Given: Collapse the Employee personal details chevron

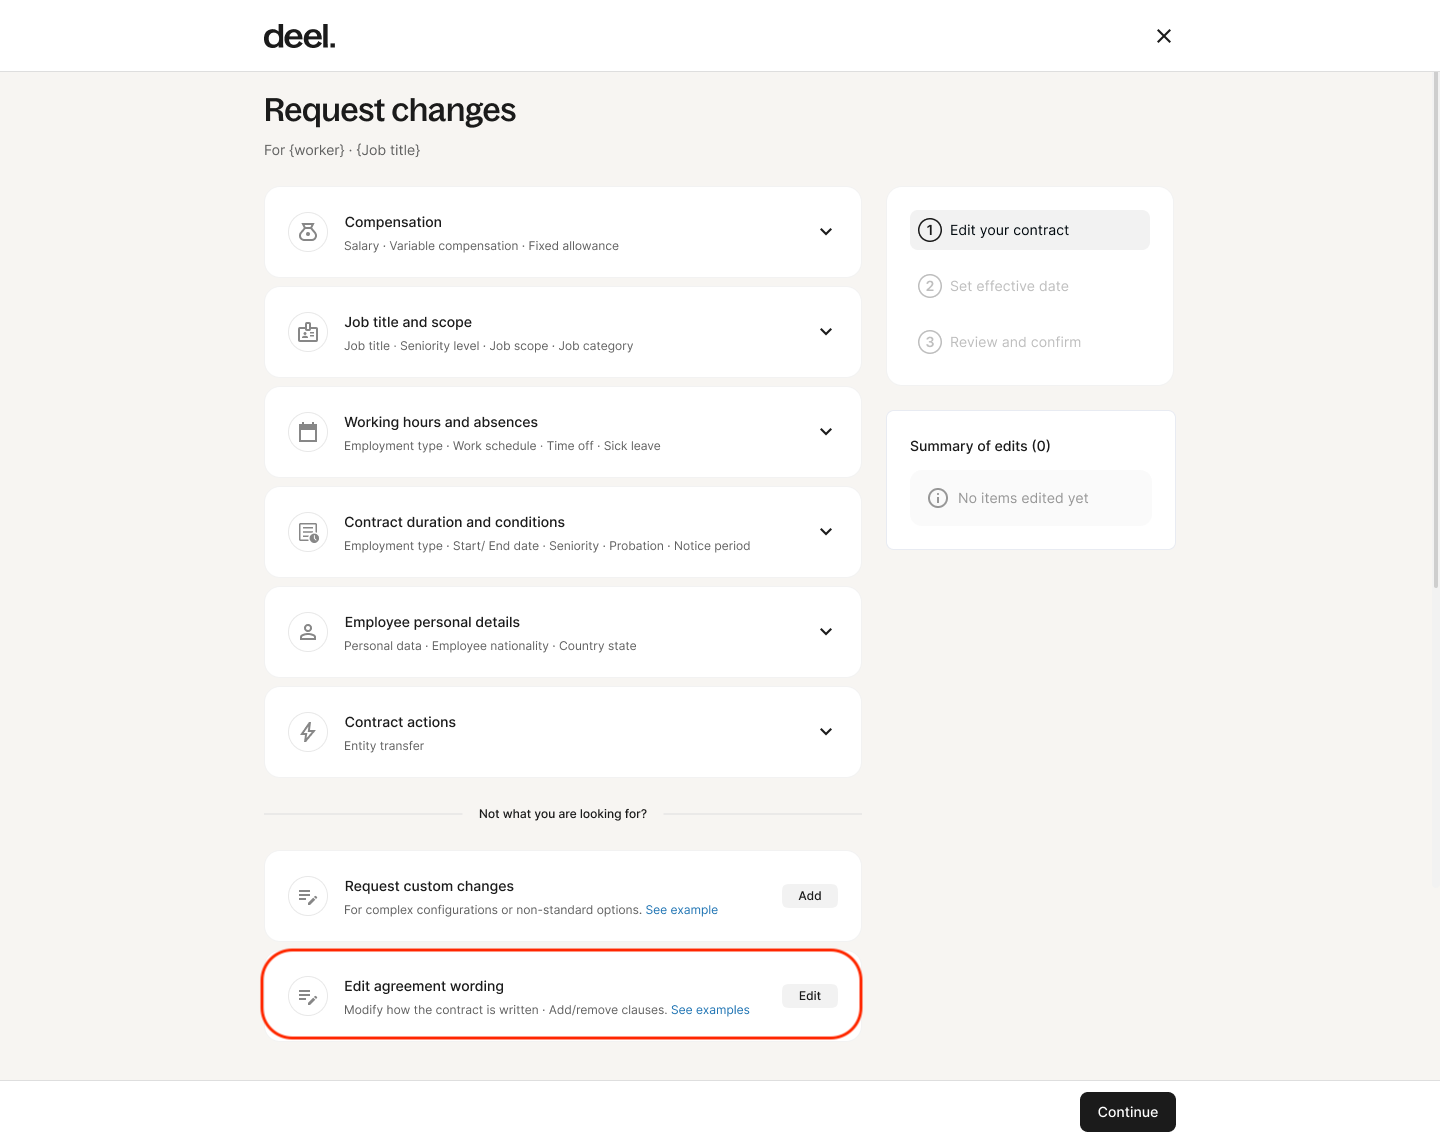Looking at the screenshot, I should tap(826, 631).
